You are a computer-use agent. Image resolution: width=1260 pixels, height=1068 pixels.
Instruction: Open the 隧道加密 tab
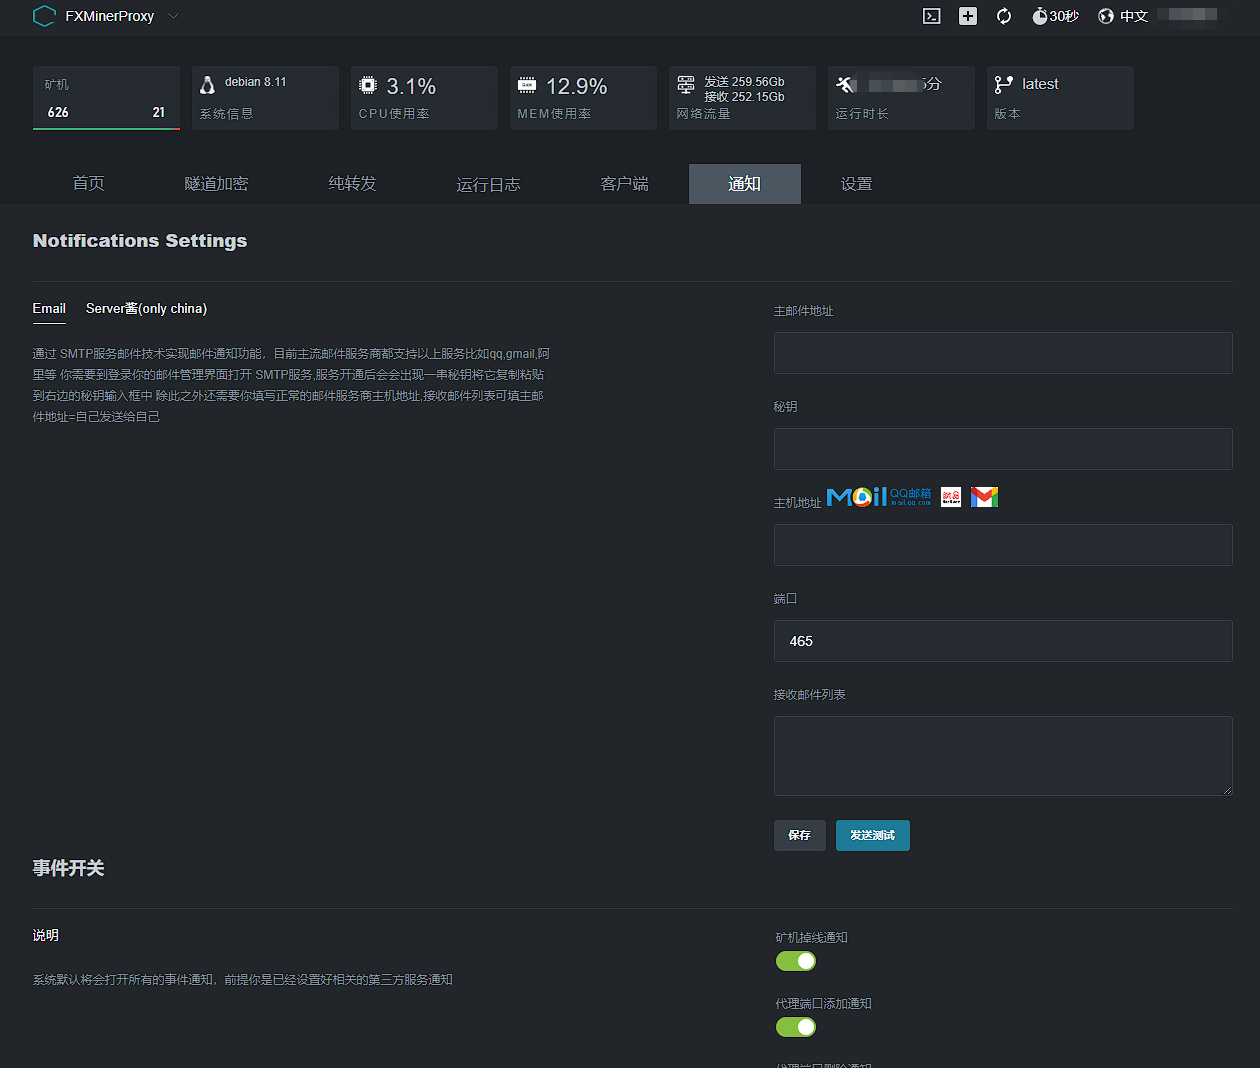click(216, 184)
